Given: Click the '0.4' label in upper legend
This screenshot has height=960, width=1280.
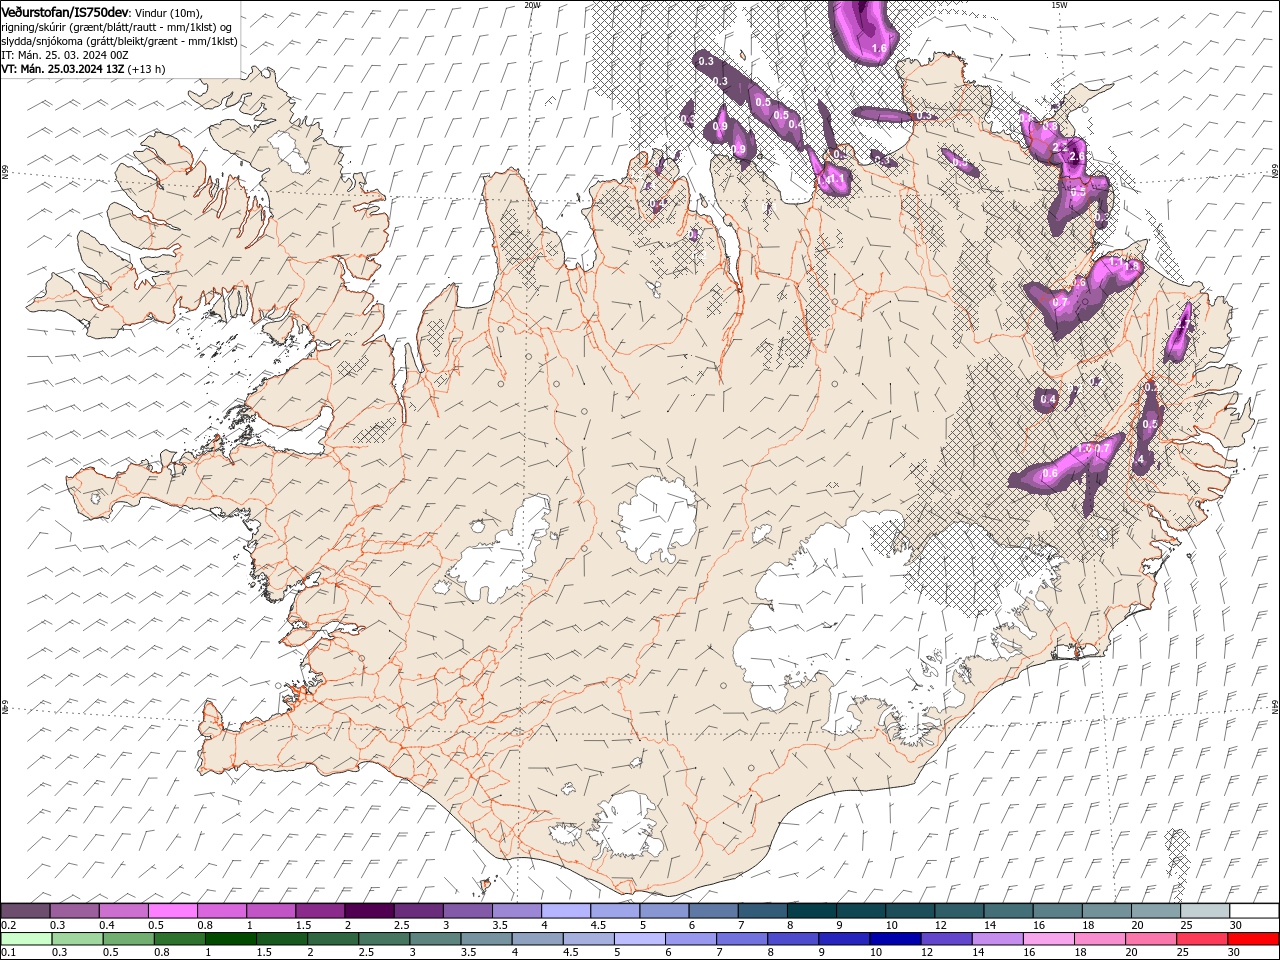Looking at the screenshot, I should click(x=107, y=925).
